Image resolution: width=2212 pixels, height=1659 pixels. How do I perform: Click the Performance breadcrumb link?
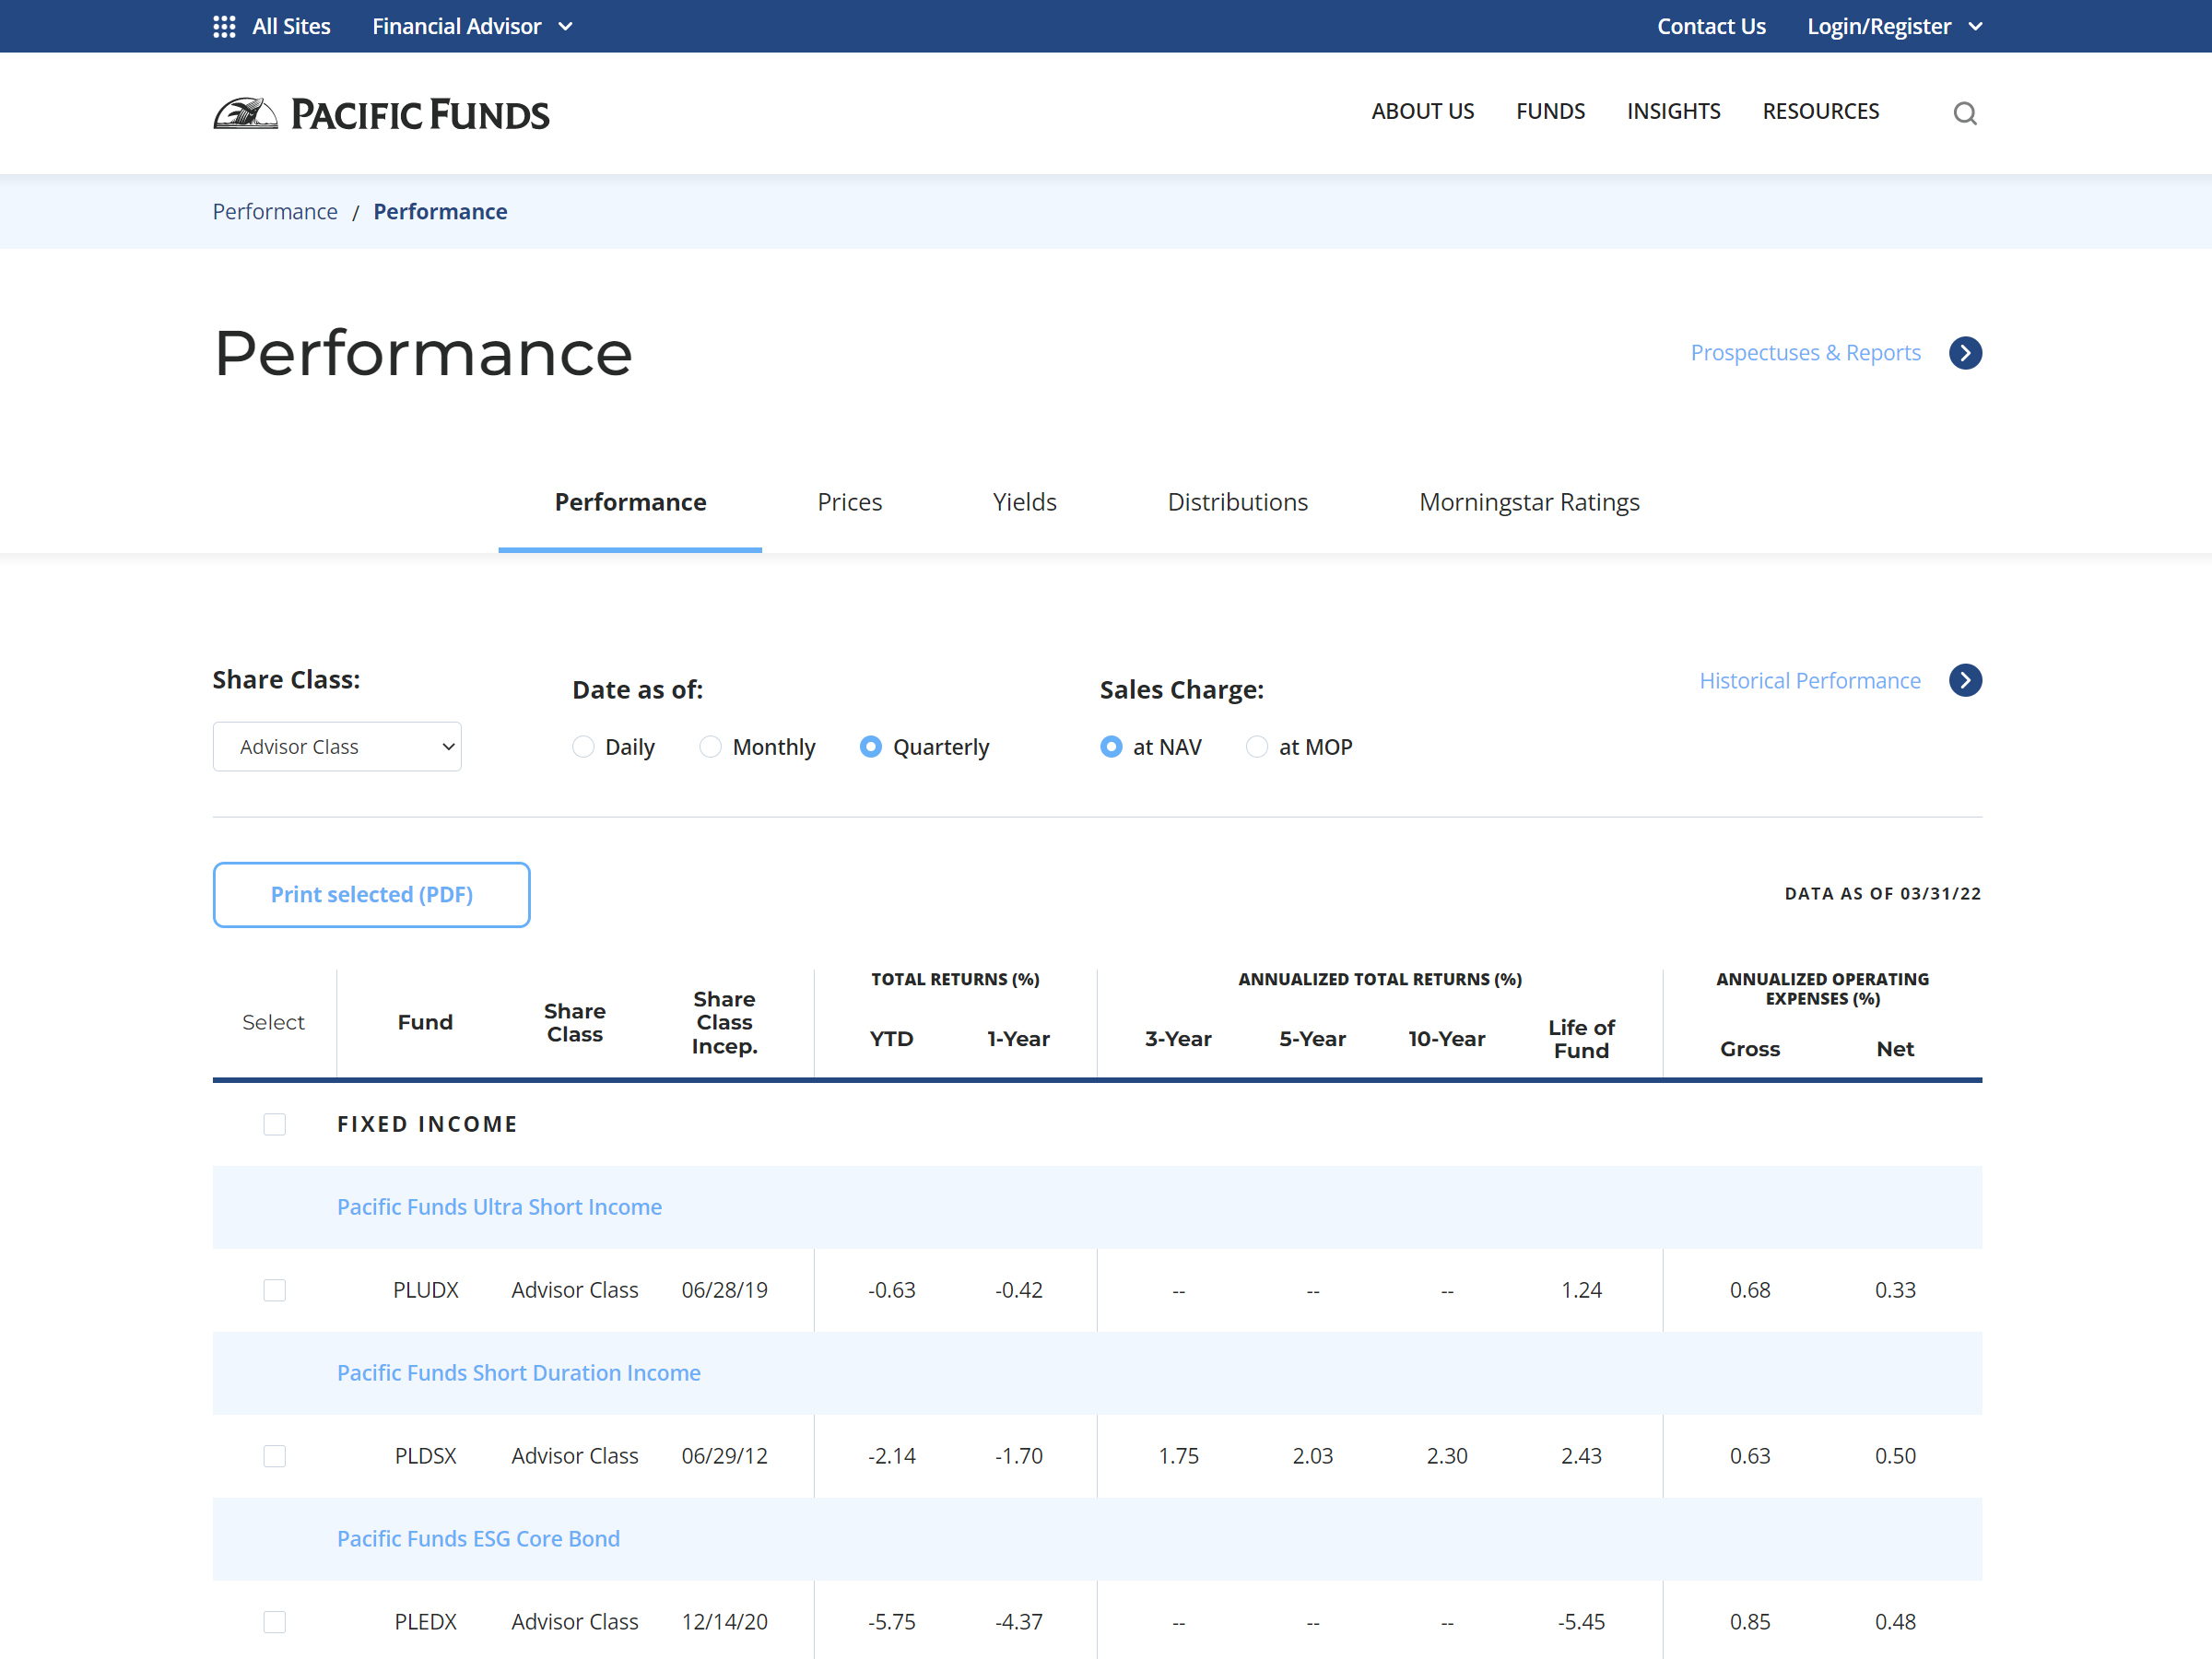[x=275, y=212]
